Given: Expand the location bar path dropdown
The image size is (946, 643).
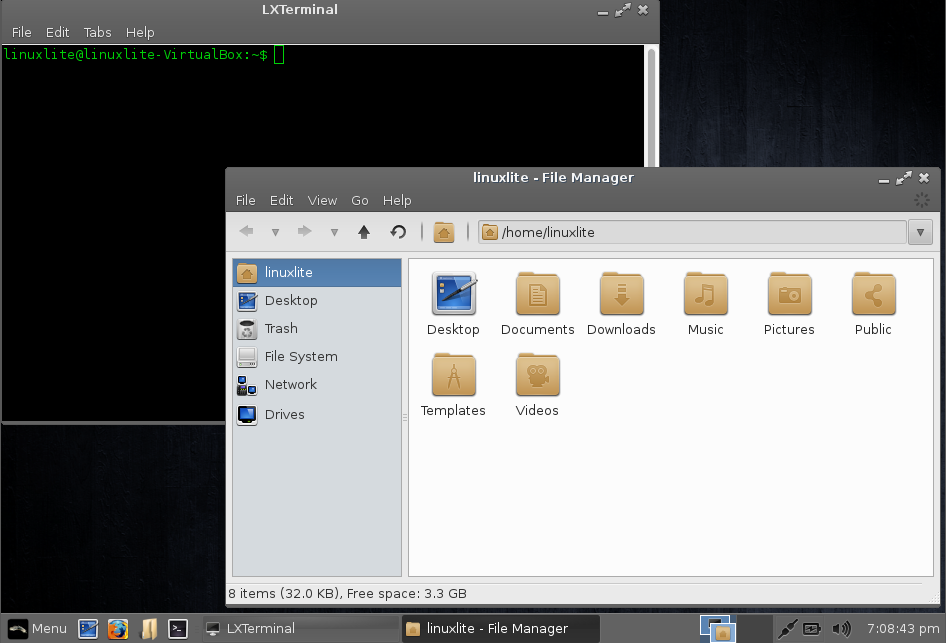Looking at the screenshot, I should pos(921,232).
